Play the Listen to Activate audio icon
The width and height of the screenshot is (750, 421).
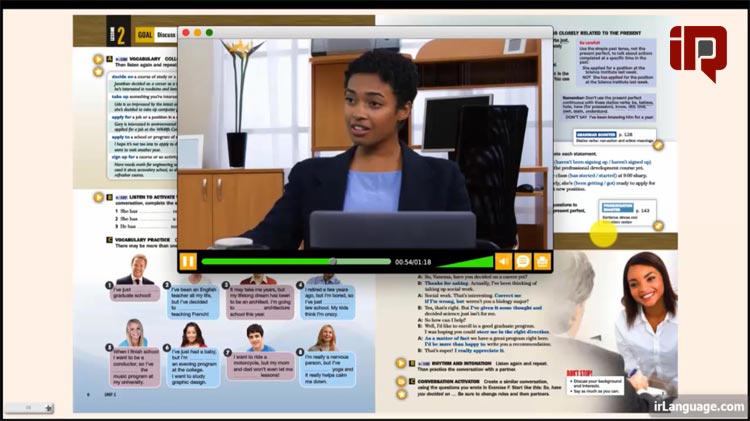(x=98, y=197)
